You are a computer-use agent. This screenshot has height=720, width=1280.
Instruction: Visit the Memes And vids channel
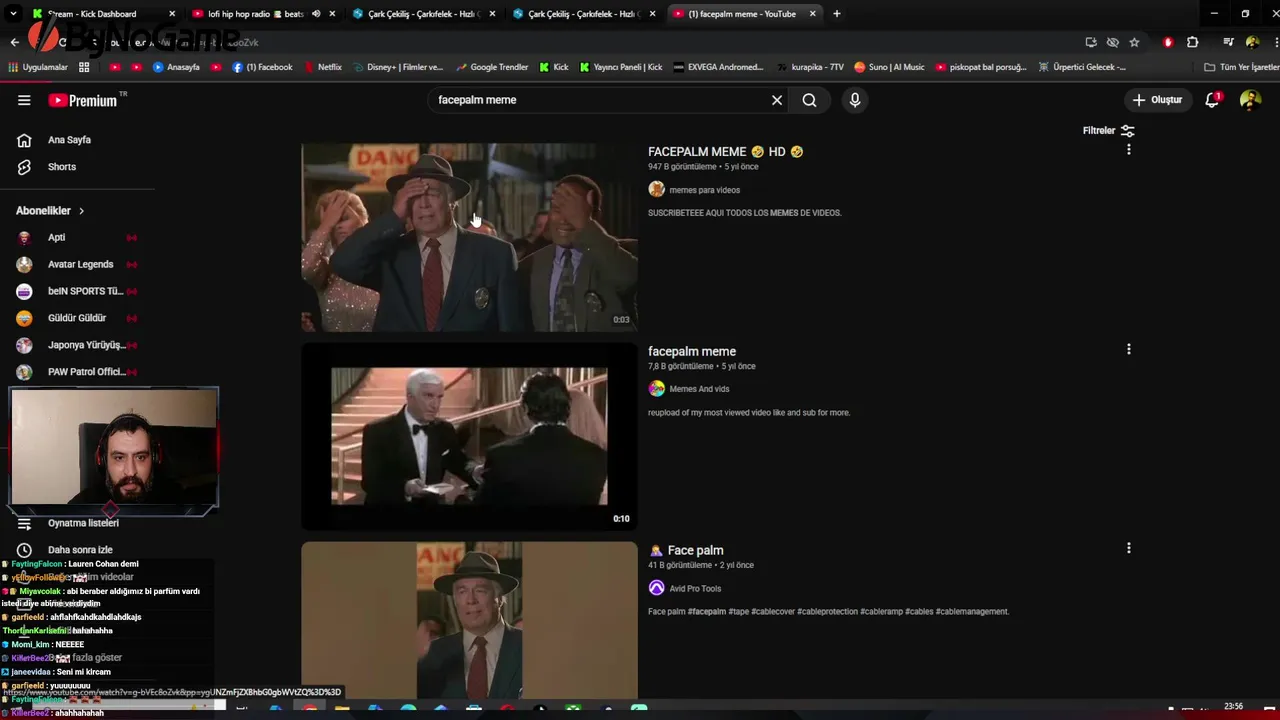(699, 389)
